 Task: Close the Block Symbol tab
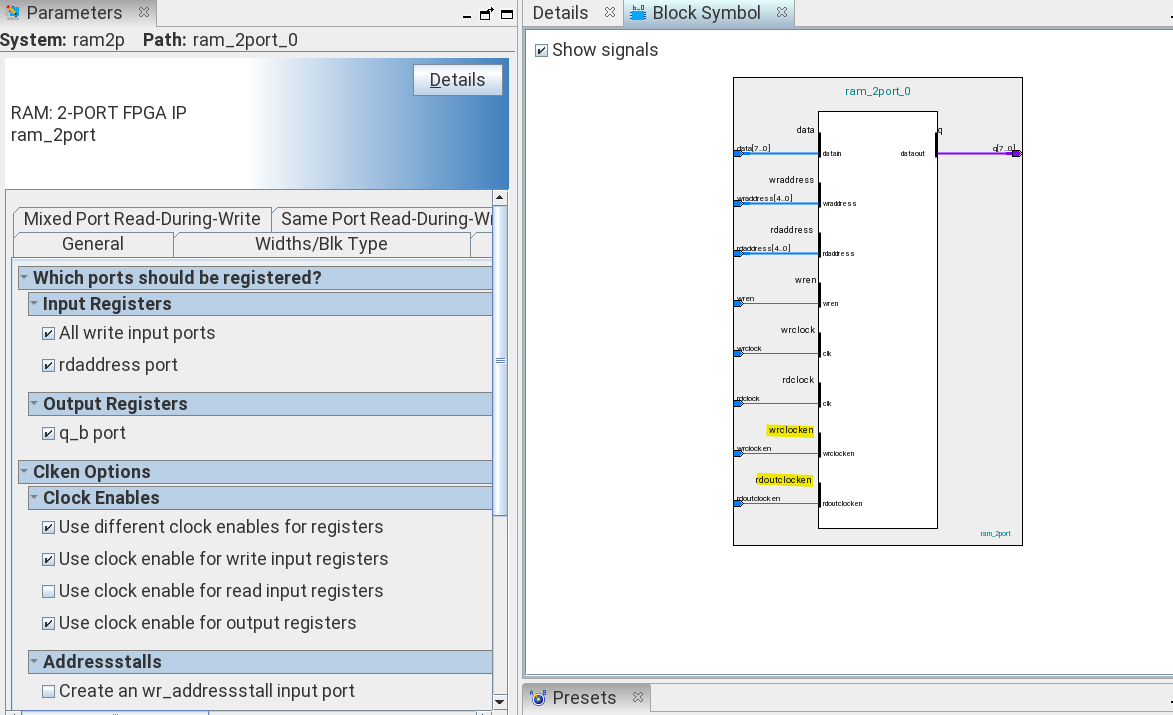782,13
